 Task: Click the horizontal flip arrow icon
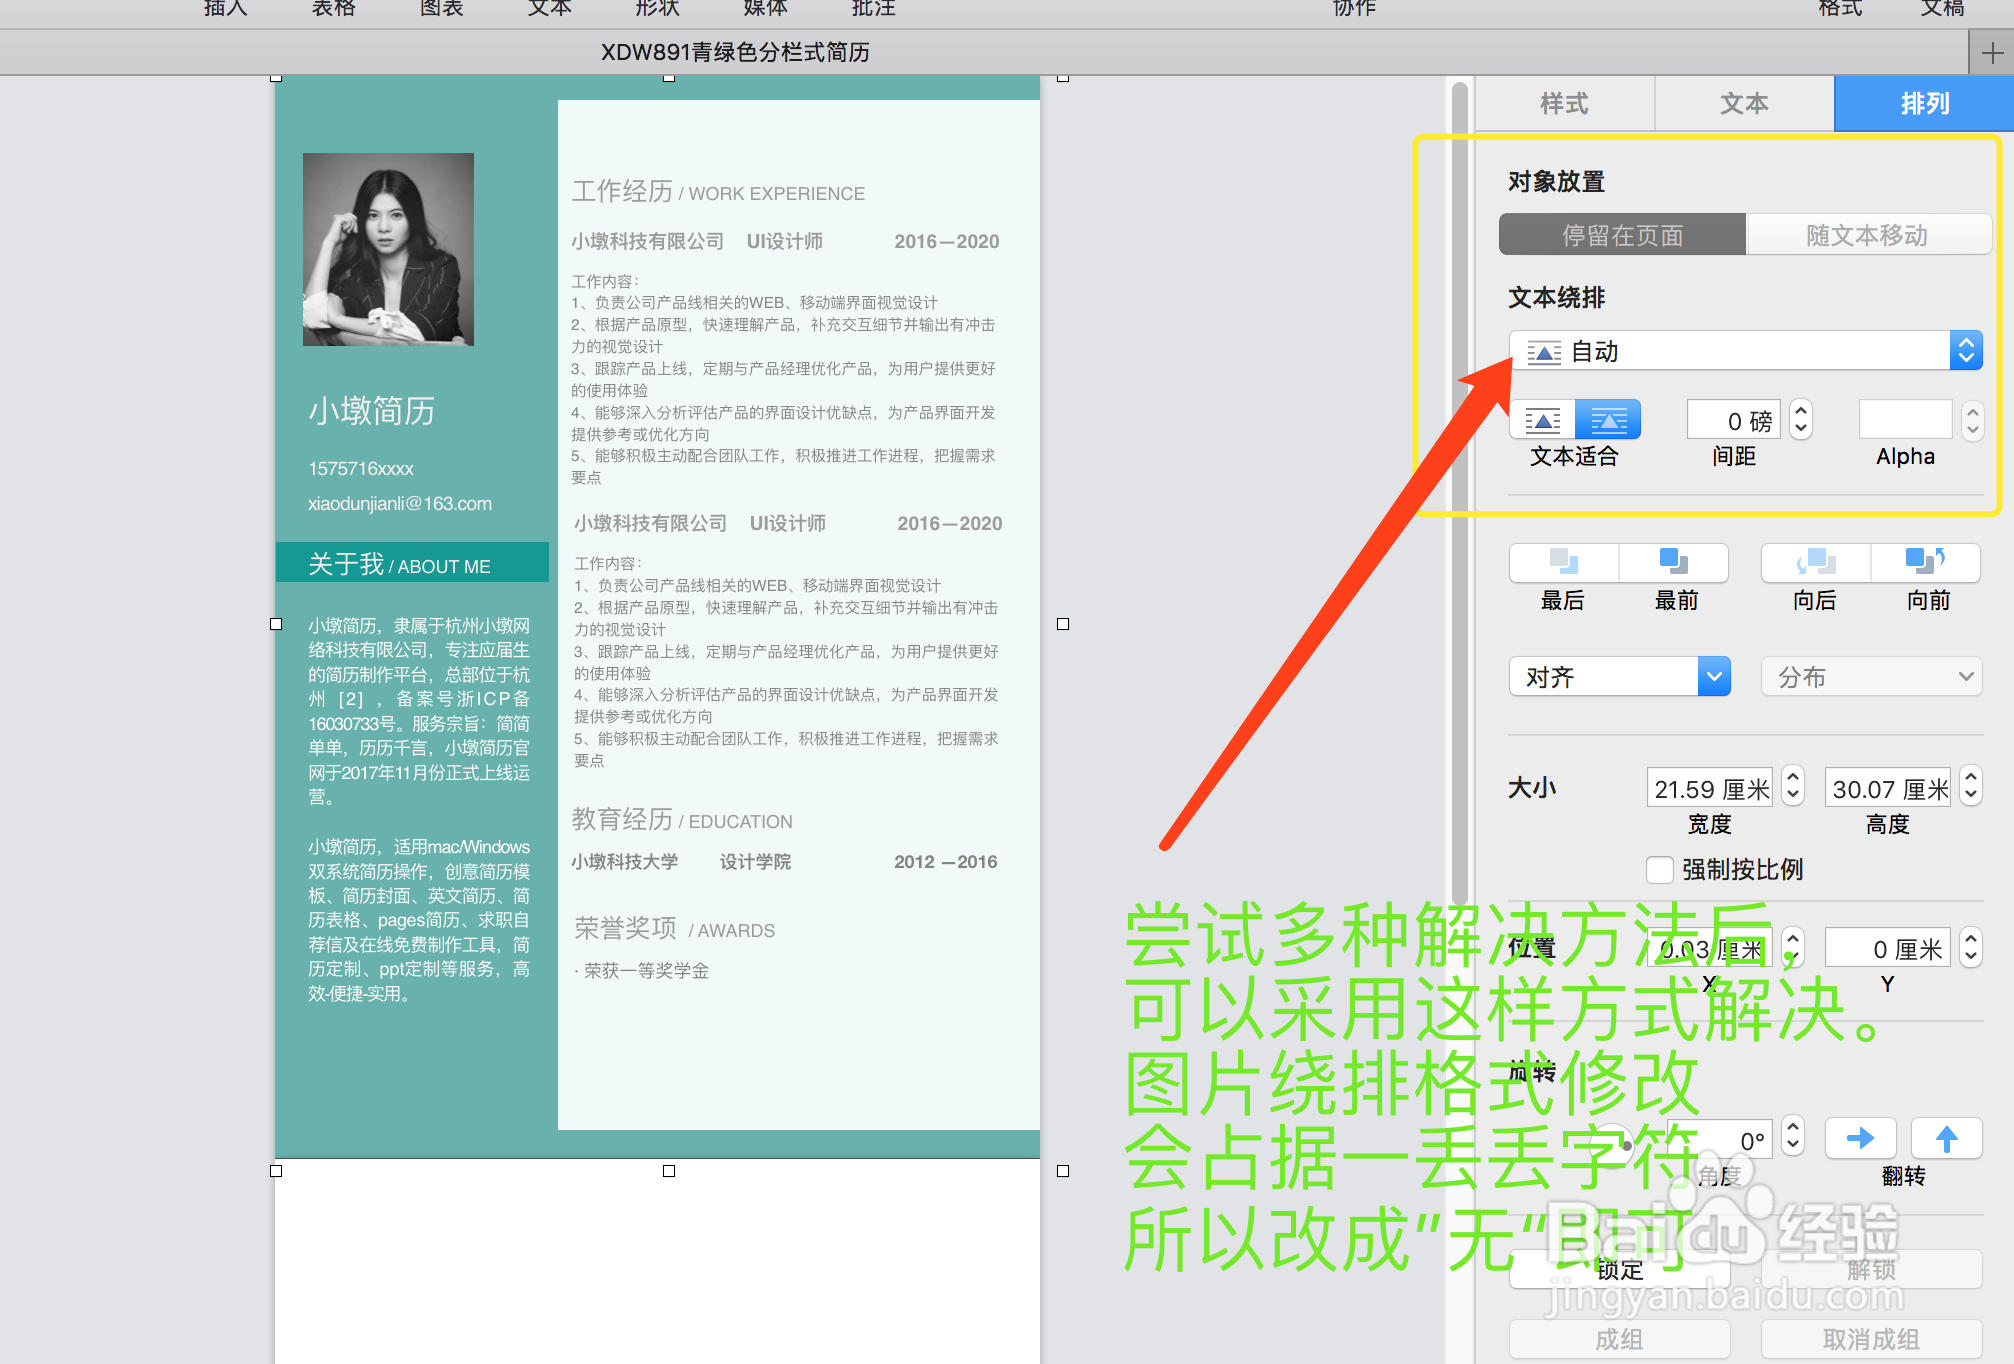(x=1860, y=1138)
